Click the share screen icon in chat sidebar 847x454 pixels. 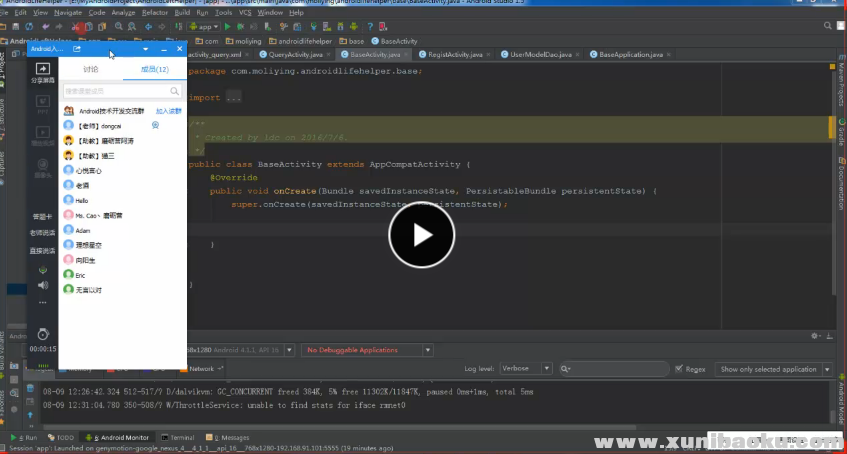(42, 69)
